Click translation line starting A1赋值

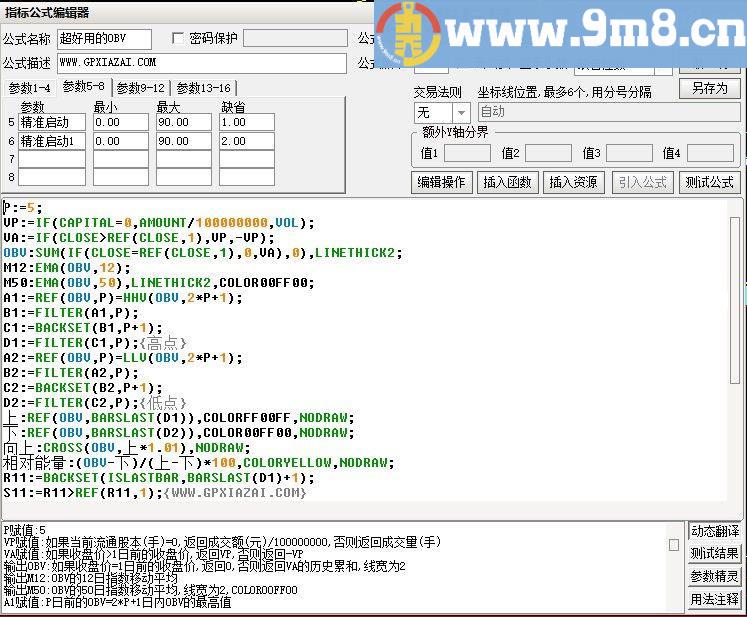pos(117,602)
